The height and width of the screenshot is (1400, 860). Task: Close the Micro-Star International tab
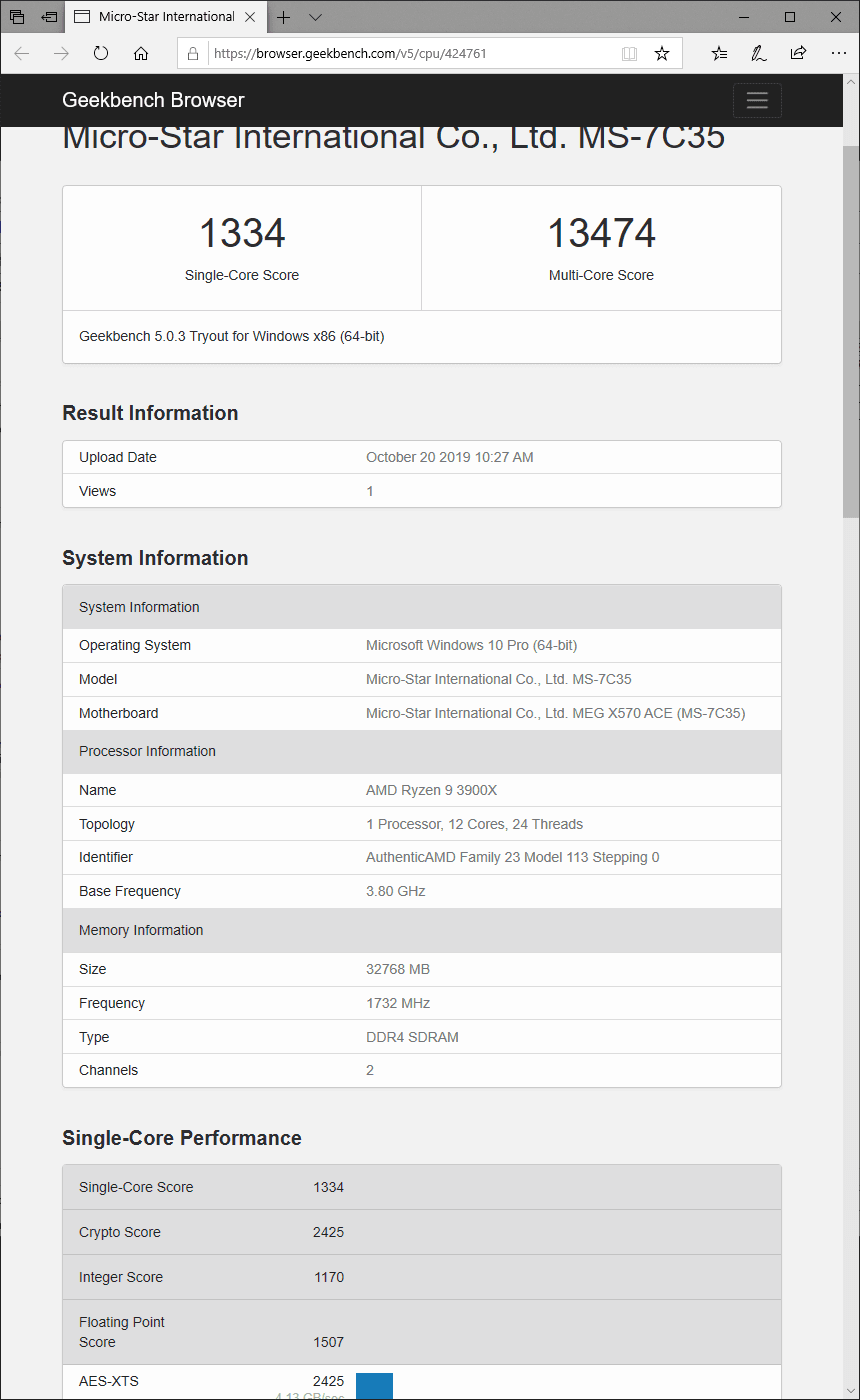point(250,17)
